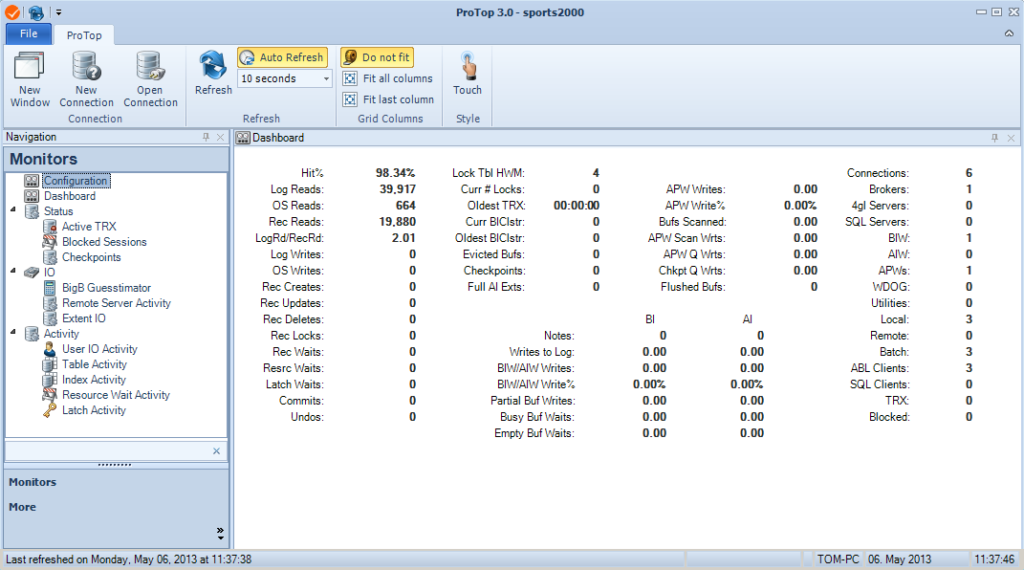Select Configuration in the Monitors tree
The width and height of the screenshot is (1024, 570).
pos(76,181)
